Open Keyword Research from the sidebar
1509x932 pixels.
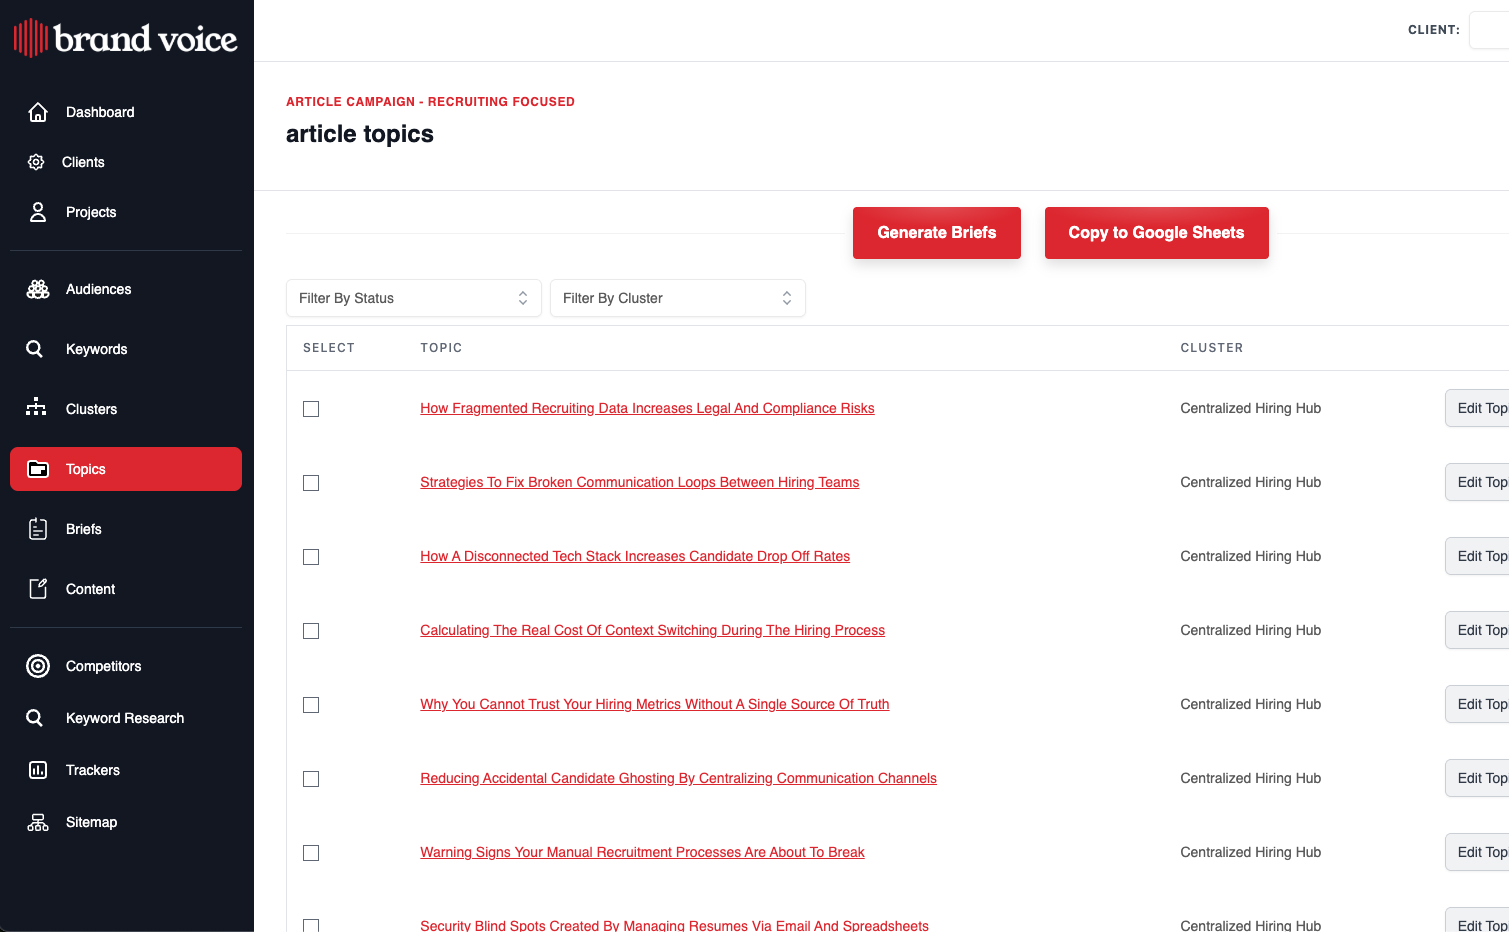(x=124, y=718)
